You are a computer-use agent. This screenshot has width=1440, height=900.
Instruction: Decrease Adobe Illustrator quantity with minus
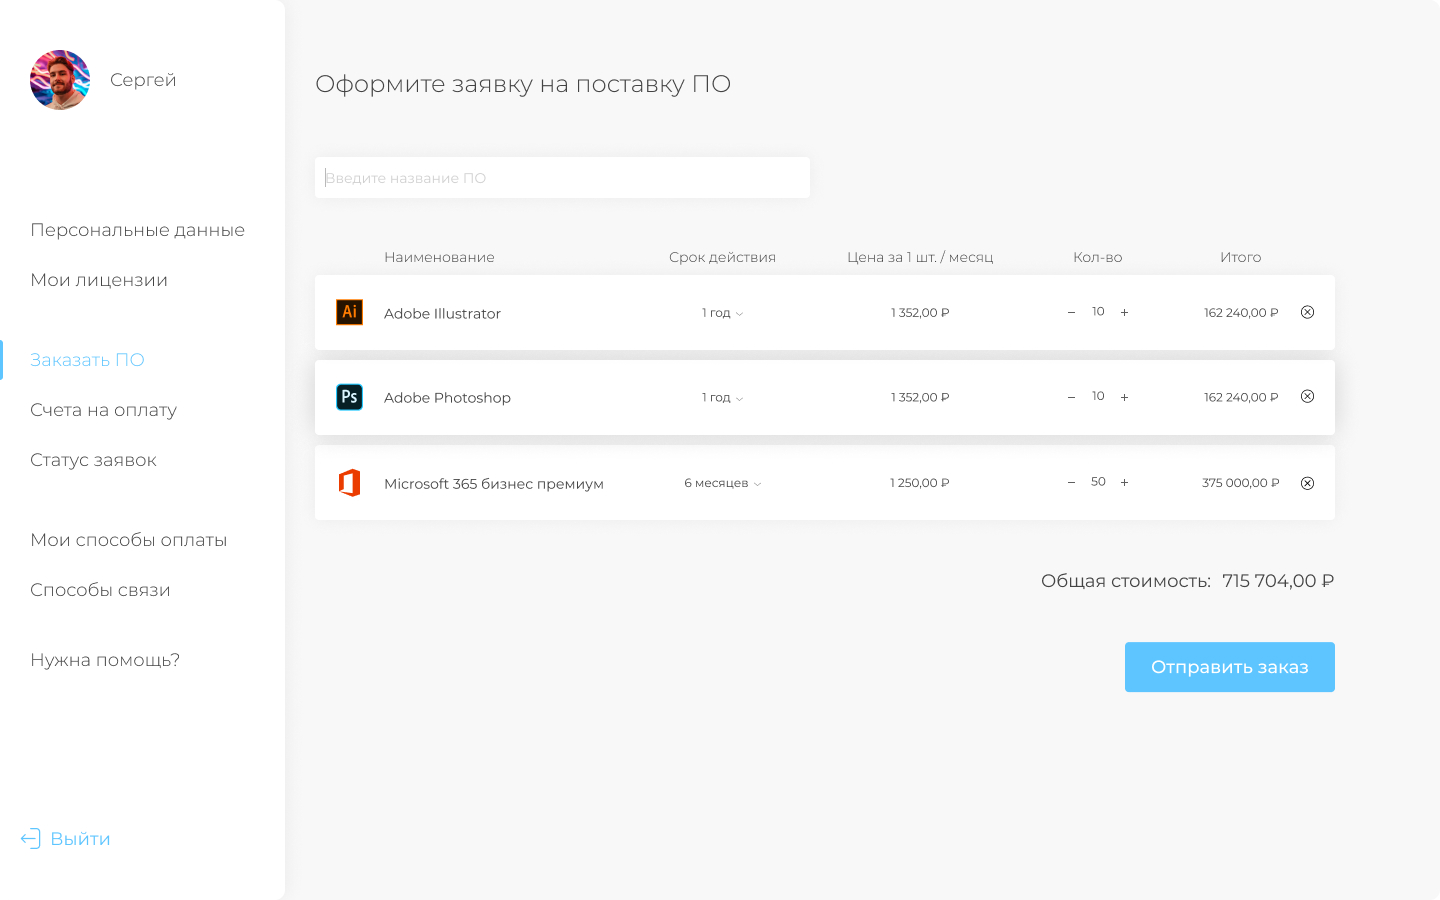tap(1071, 312)
